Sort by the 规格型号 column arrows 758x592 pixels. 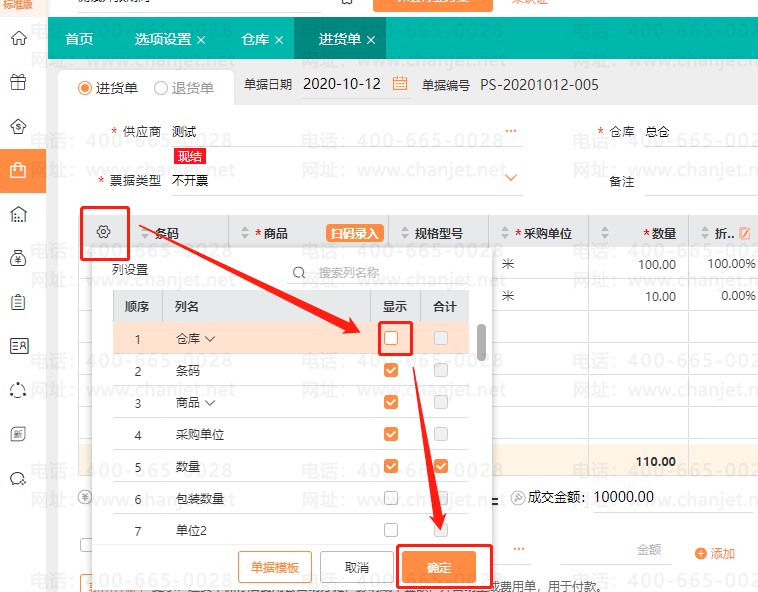coord(405,232)
